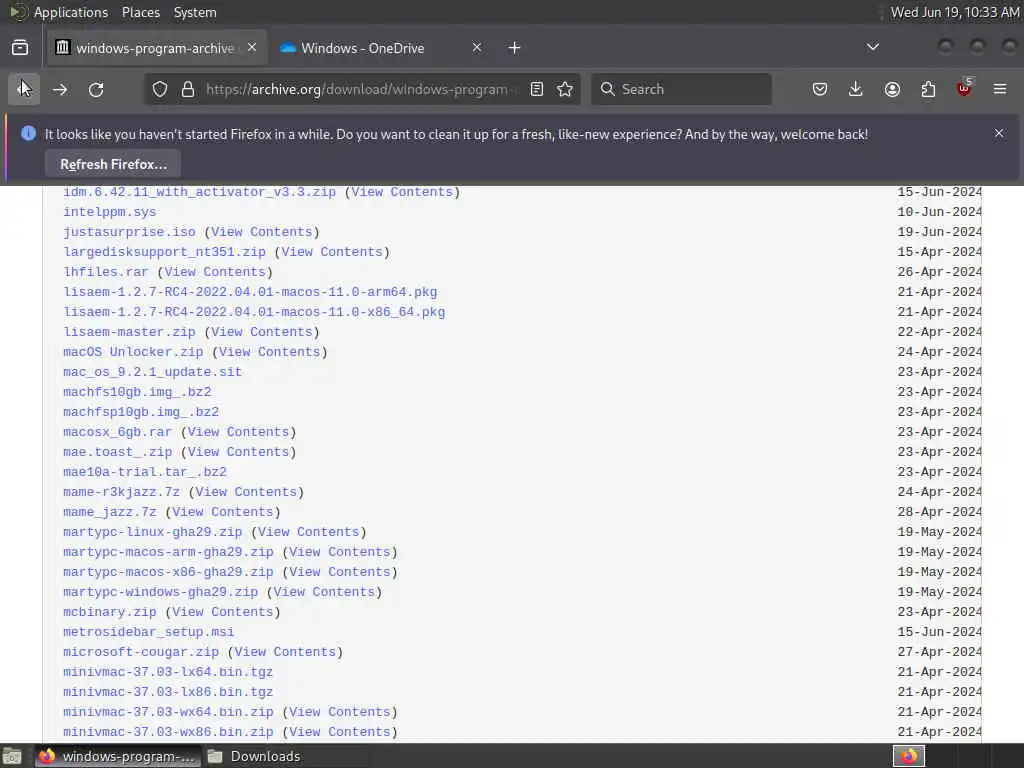Open machfsp10gb.img_.bz2 link
Screen dimensions: 1024x768
click(x=141, y=412)
